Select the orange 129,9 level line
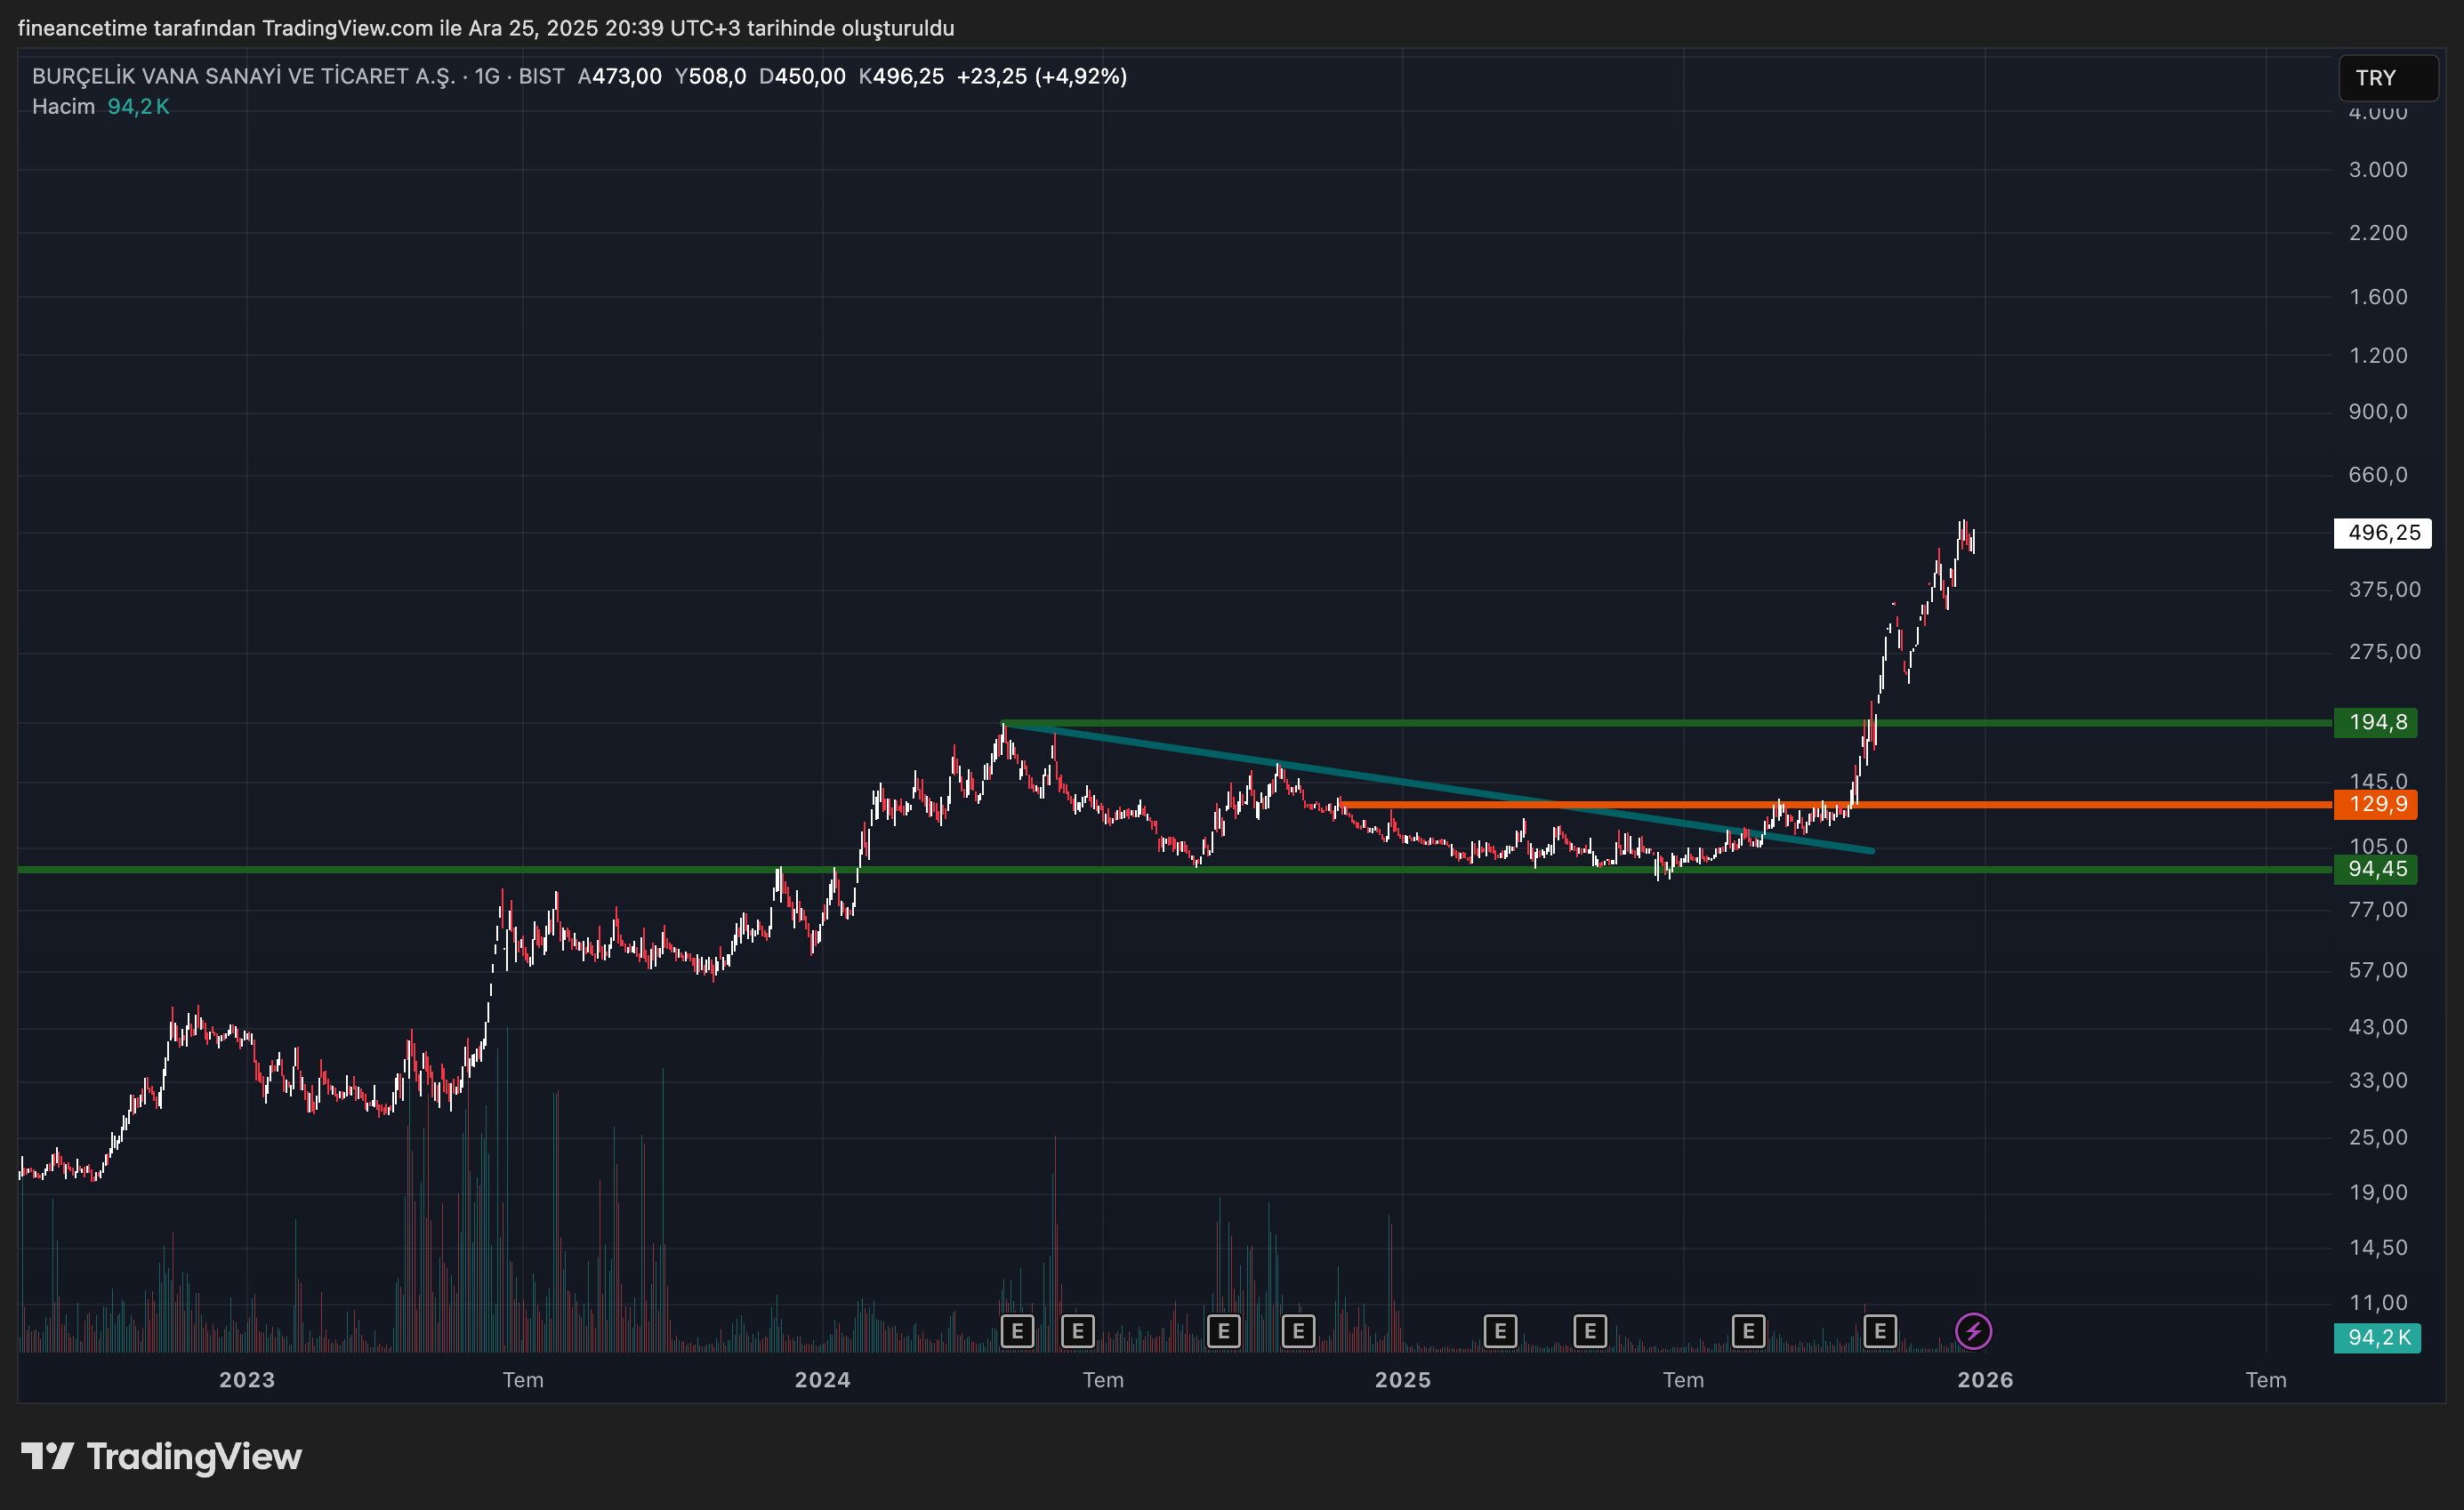The width and height of the screenshot is (2464, 1510). pyautogui.click(x=1700, y=806)
